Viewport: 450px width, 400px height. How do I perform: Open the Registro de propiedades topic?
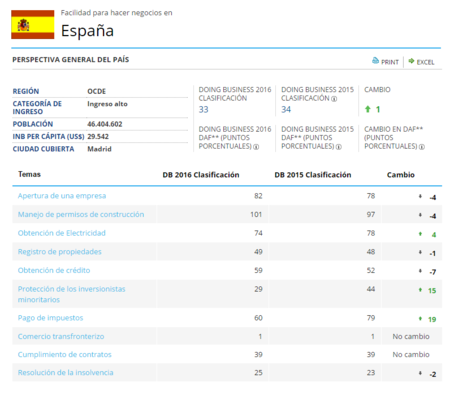click(60, 252)
